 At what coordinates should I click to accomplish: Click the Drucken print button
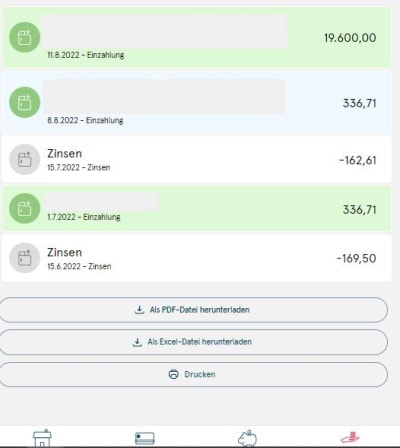coord(193,374)
